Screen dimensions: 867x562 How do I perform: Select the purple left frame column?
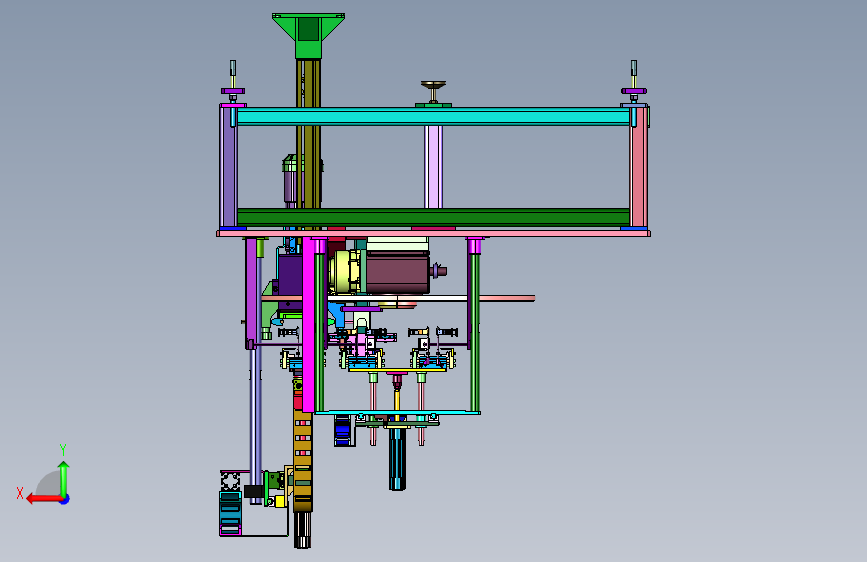tap(228, 166)
